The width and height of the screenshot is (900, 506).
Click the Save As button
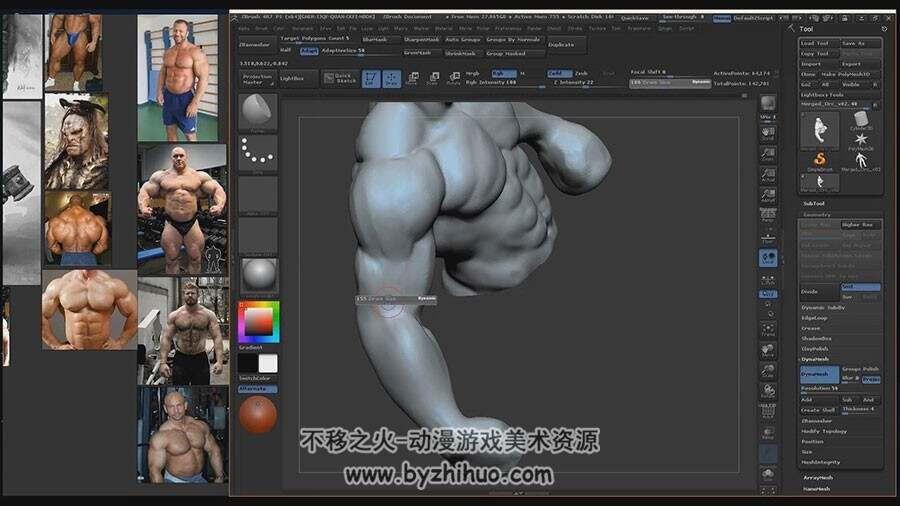click(860, 44)
